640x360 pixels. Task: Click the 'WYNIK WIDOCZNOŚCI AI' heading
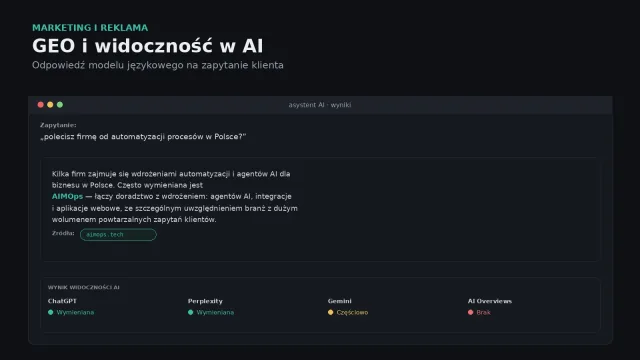click(x=84, y=287)
